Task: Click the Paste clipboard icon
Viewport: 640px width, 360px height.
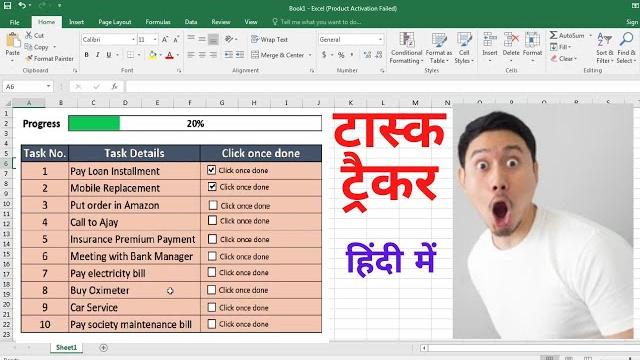Action: [13, 41]
